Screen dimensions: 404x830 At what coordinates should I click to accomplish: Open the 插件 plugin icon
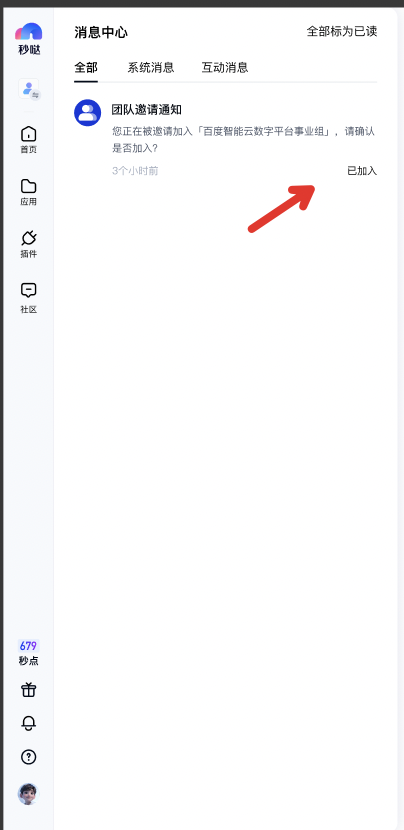pos(29,244)
